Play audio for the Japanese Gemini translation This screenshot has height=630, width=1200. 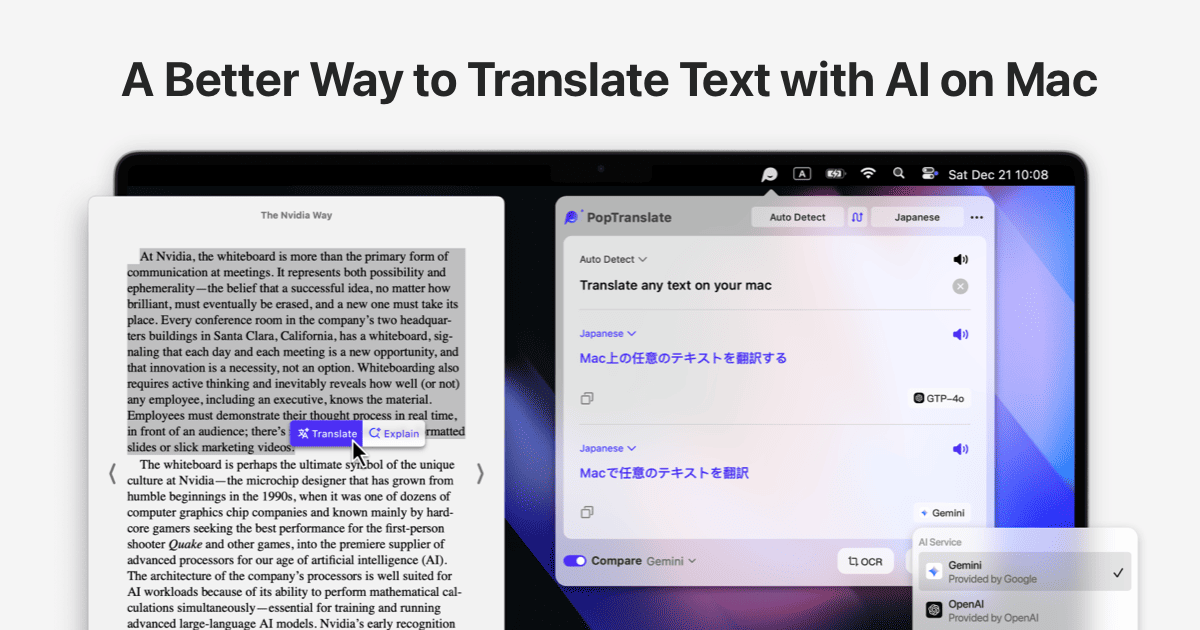tap(960, 447)
